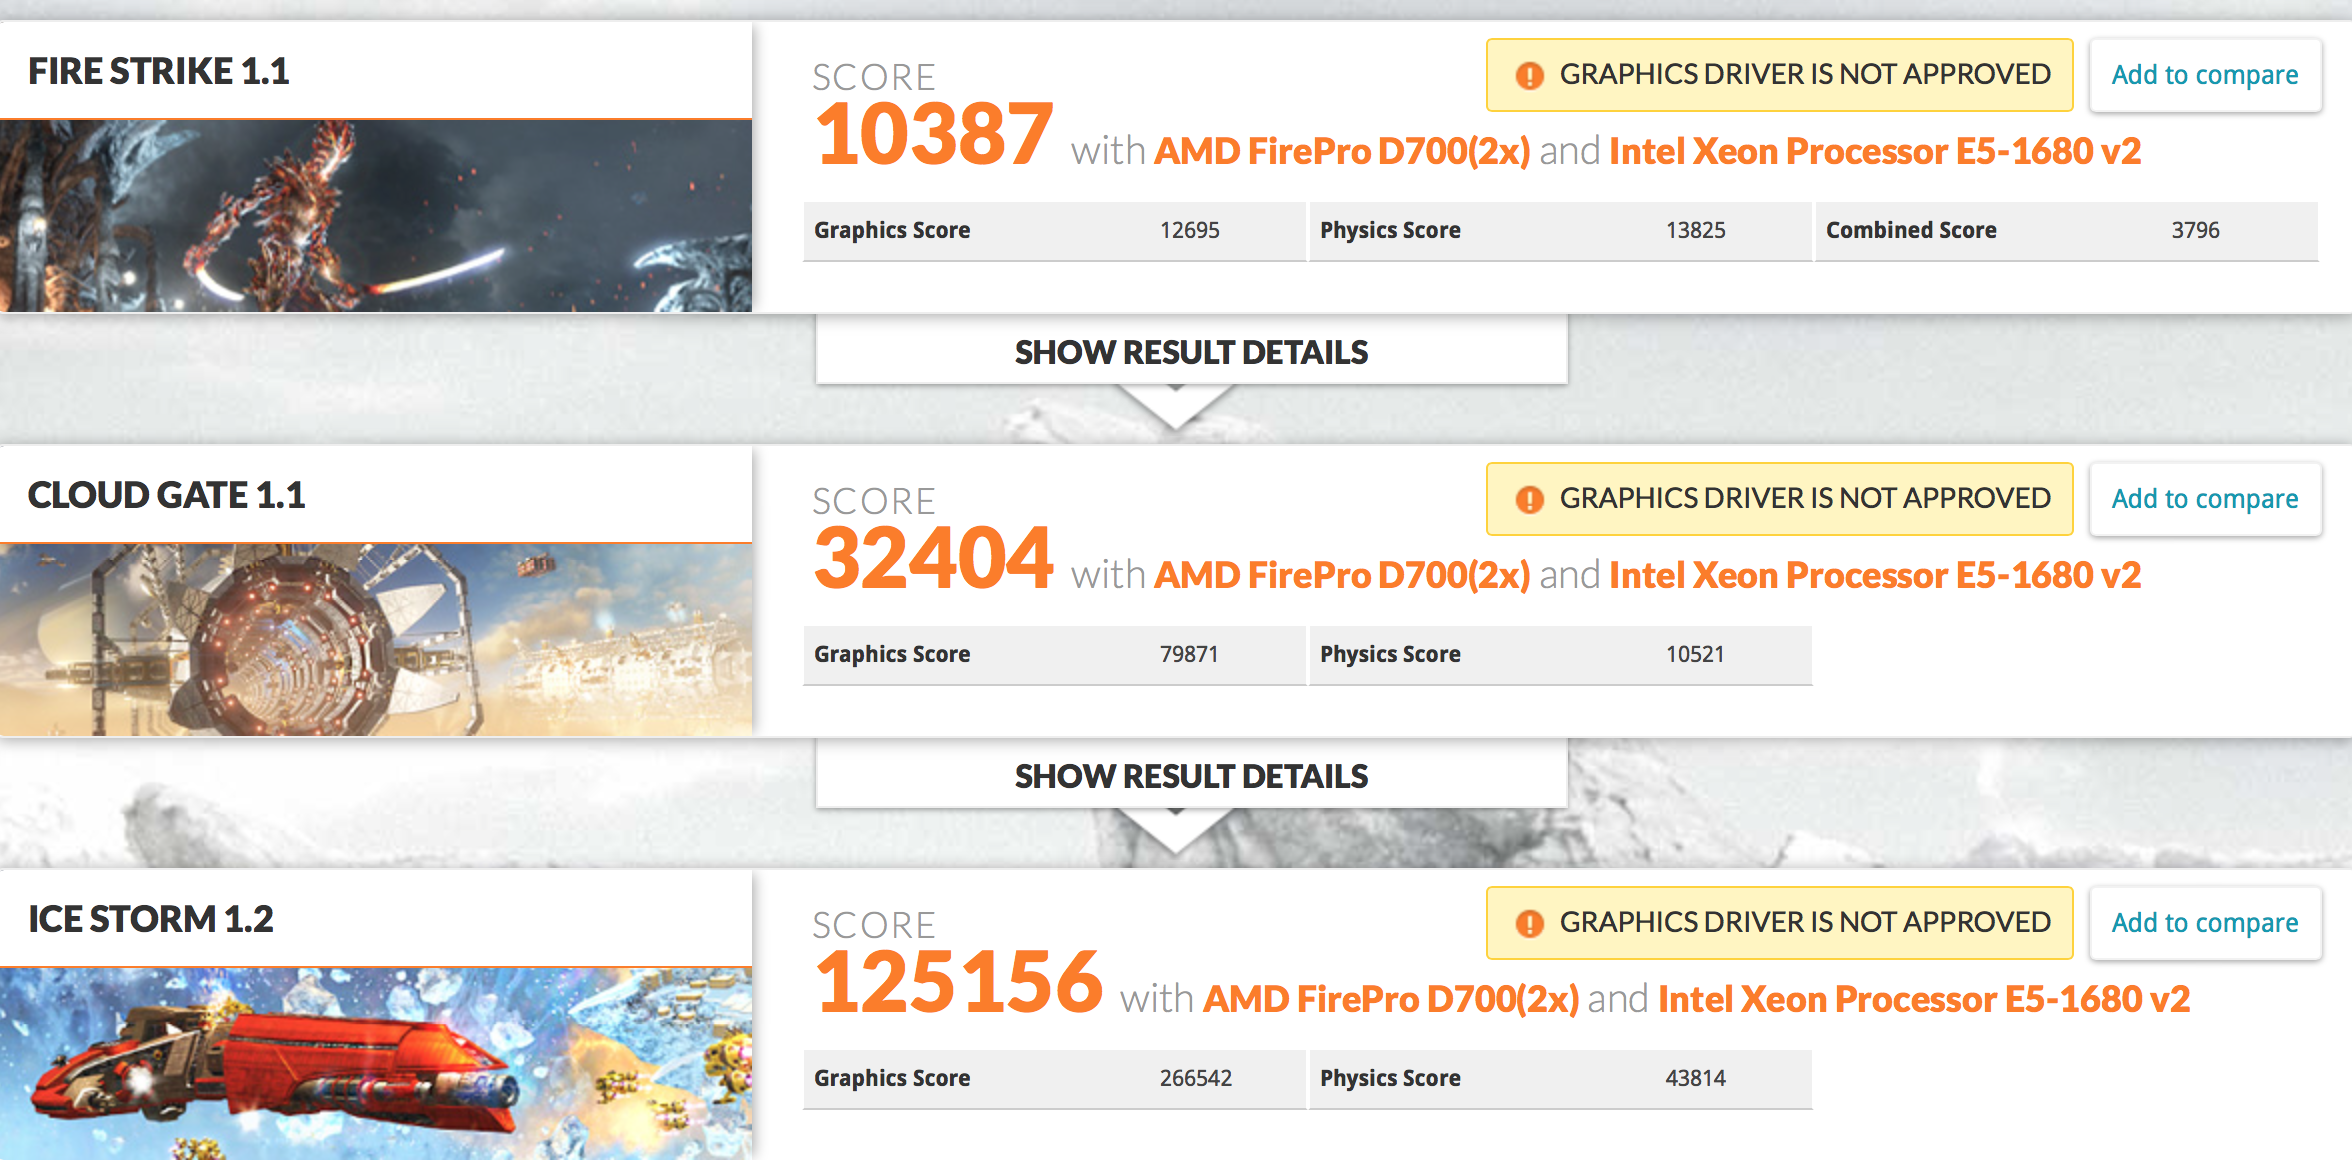Click Ice Storm overall score 125156
Viewport: 2352px width, 1160px height.
click(x=958, y=982)
